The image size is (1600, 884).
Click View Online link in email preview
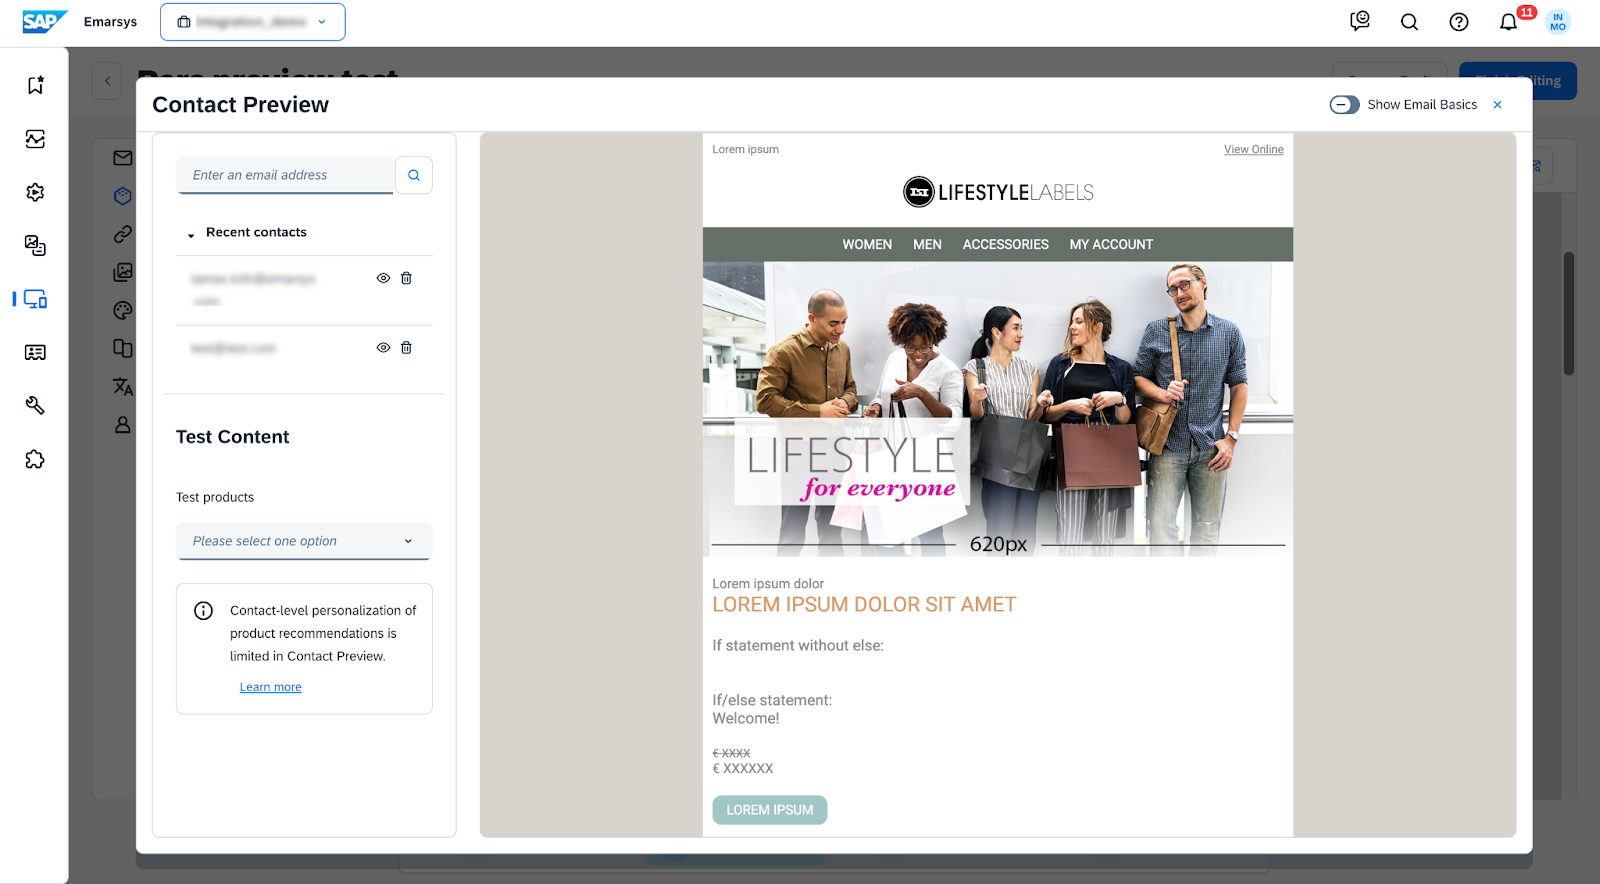click(x=1253, y=149)
